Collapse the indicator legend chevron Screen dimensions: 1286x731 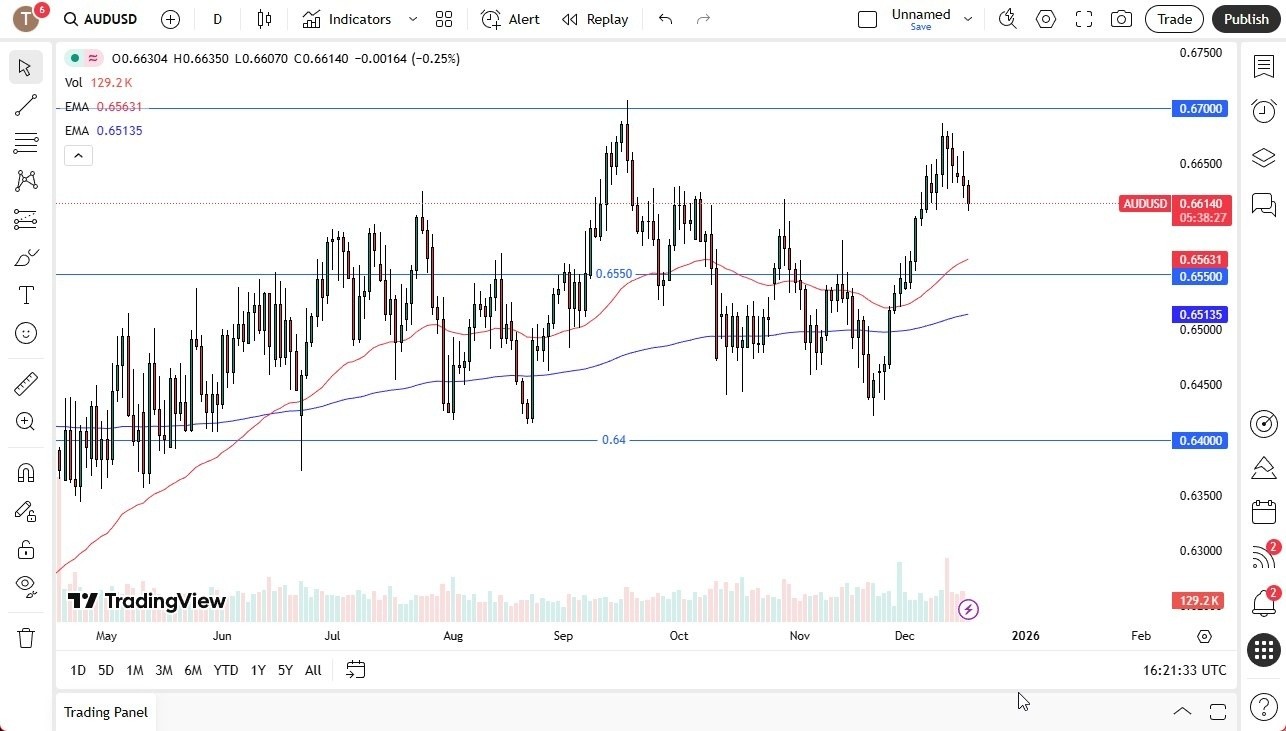pyautogui.click(x=79, y=155)
